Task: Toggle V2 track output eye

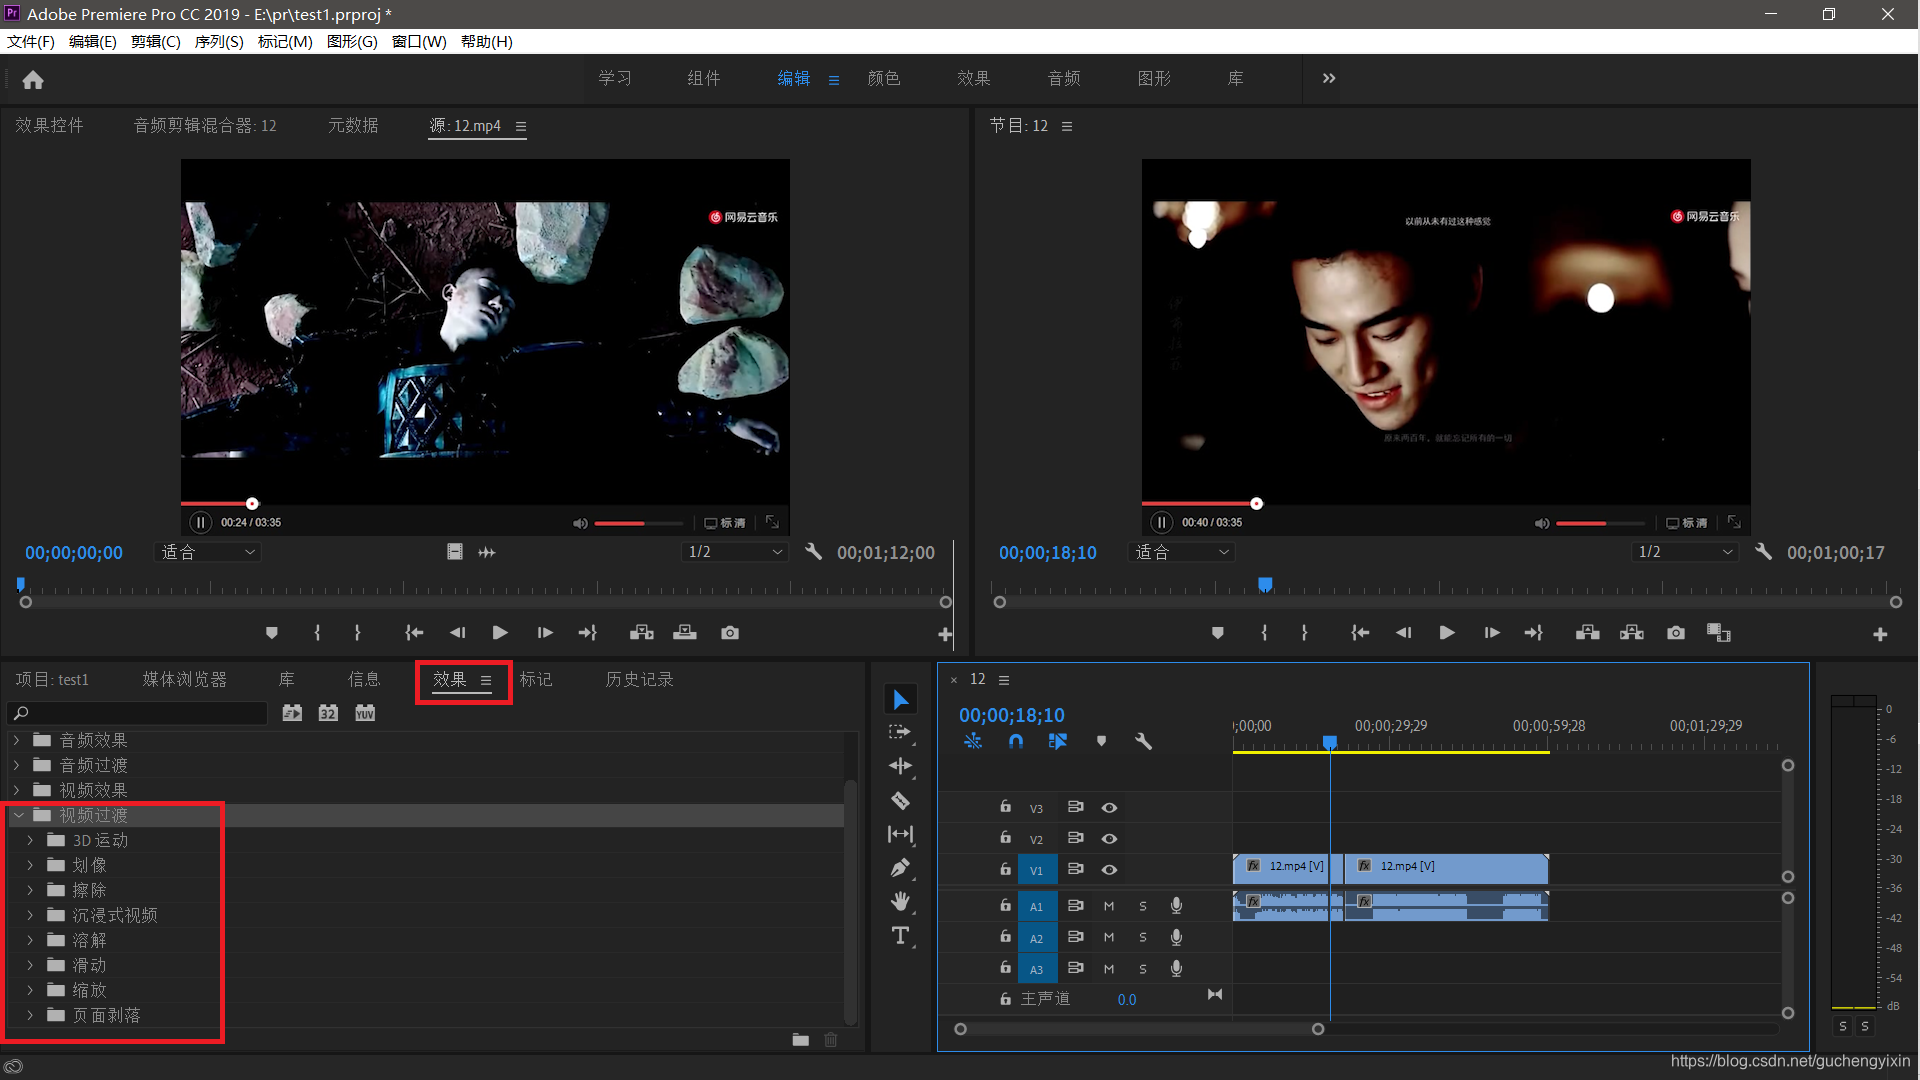Action: click(1109, 839)
